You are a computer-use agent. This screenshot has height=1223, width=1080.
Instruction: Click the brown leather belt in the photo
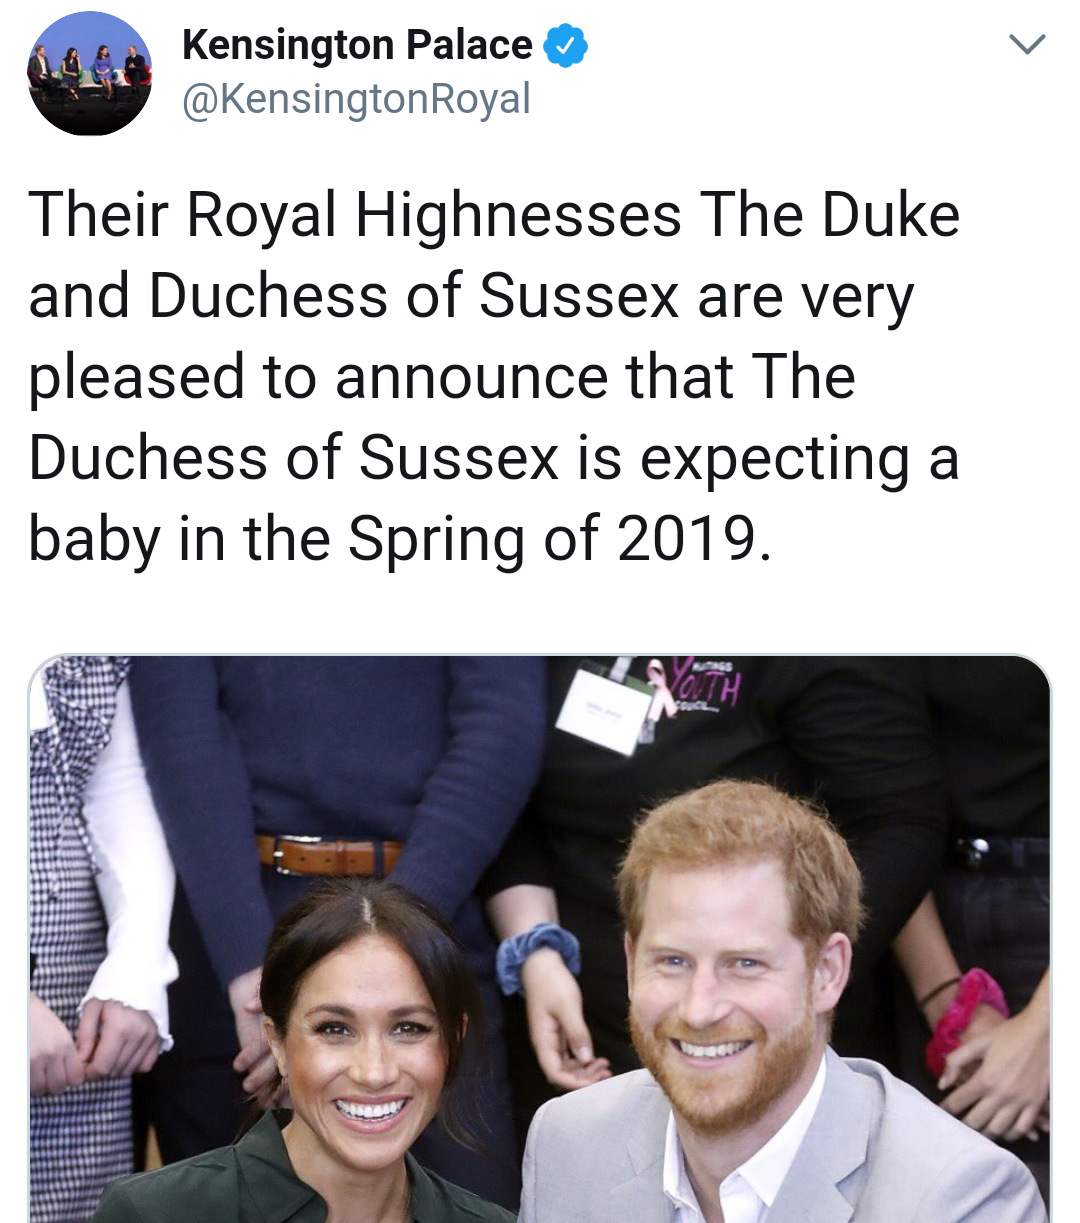click(x=330, y=855)
